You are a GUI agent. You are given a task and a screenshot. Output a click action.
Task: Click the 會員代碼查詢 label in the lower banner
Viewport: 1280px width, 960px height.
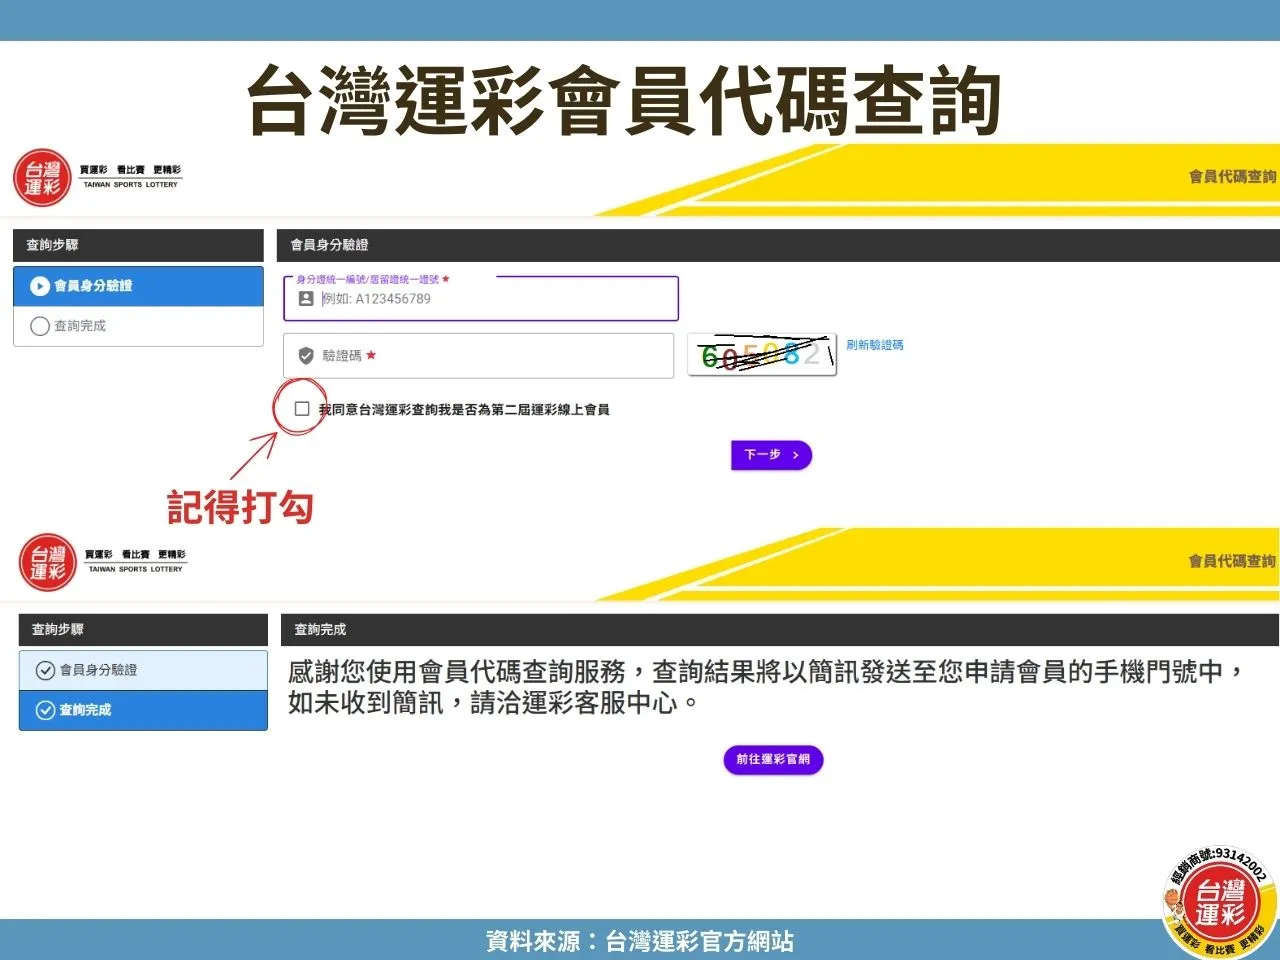point(1232,561)
